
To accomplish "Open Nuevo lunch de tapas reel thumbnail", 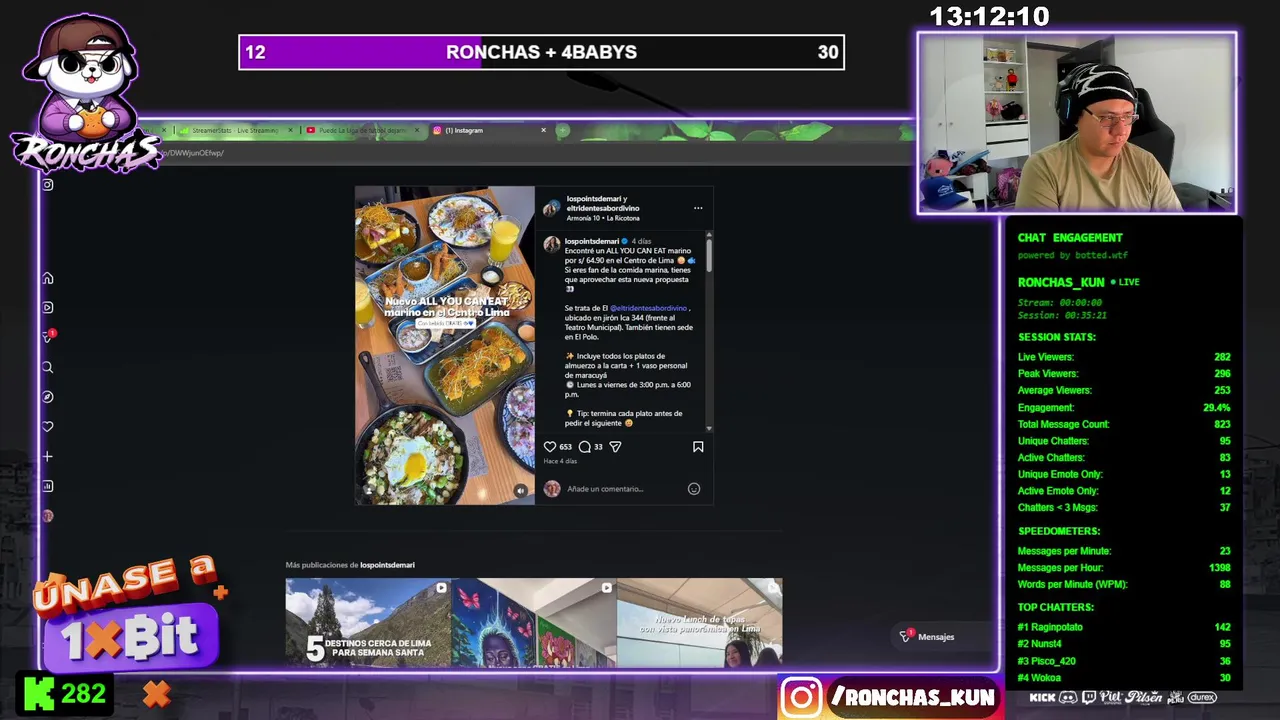I will [x=699, y=622].
